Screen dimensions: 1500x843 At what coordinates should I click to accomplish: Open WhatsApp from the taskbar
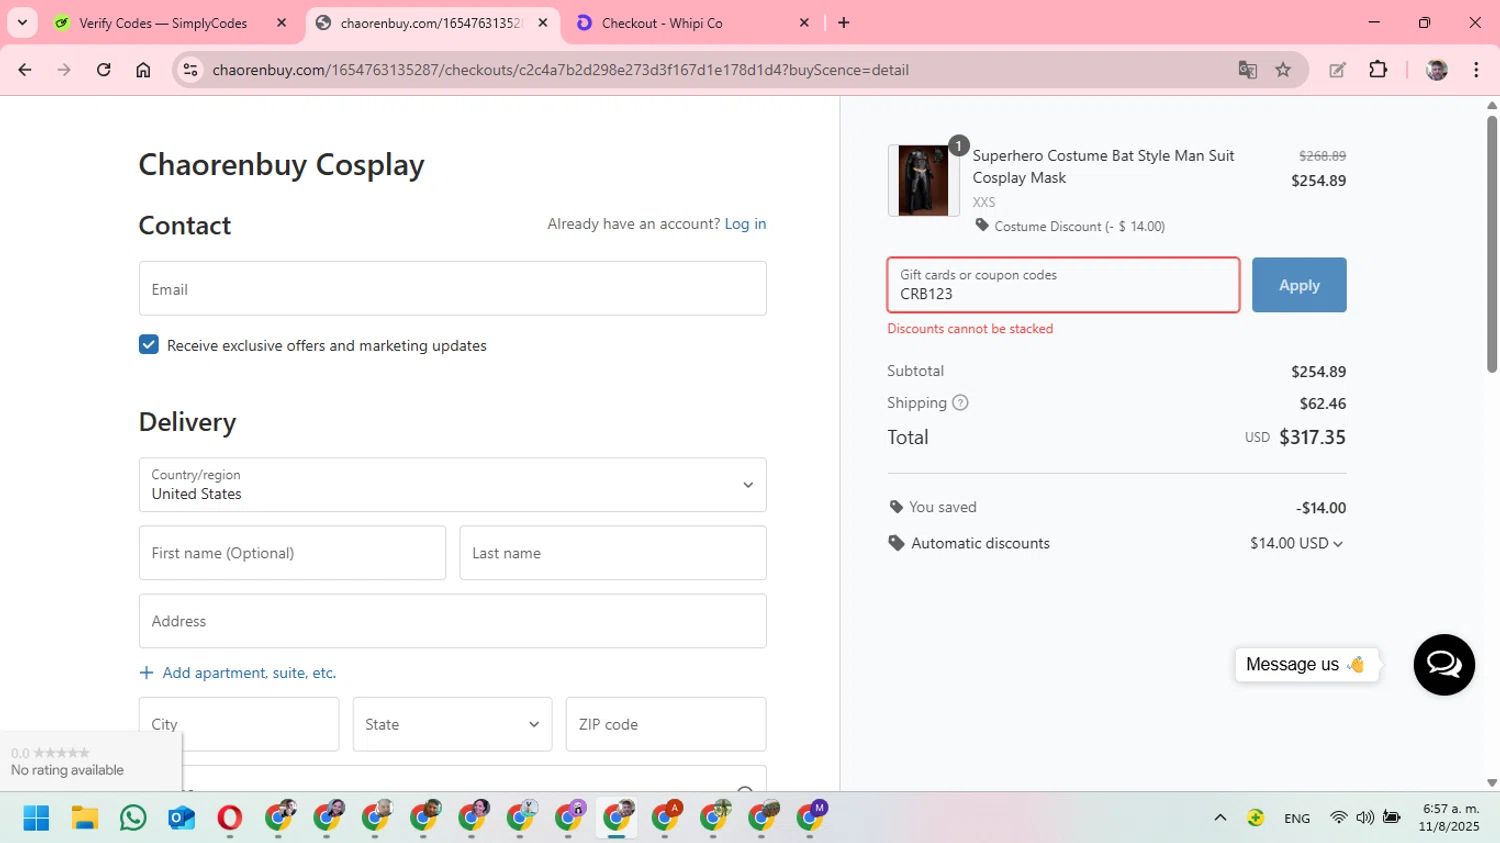click(x=133, y=818)
